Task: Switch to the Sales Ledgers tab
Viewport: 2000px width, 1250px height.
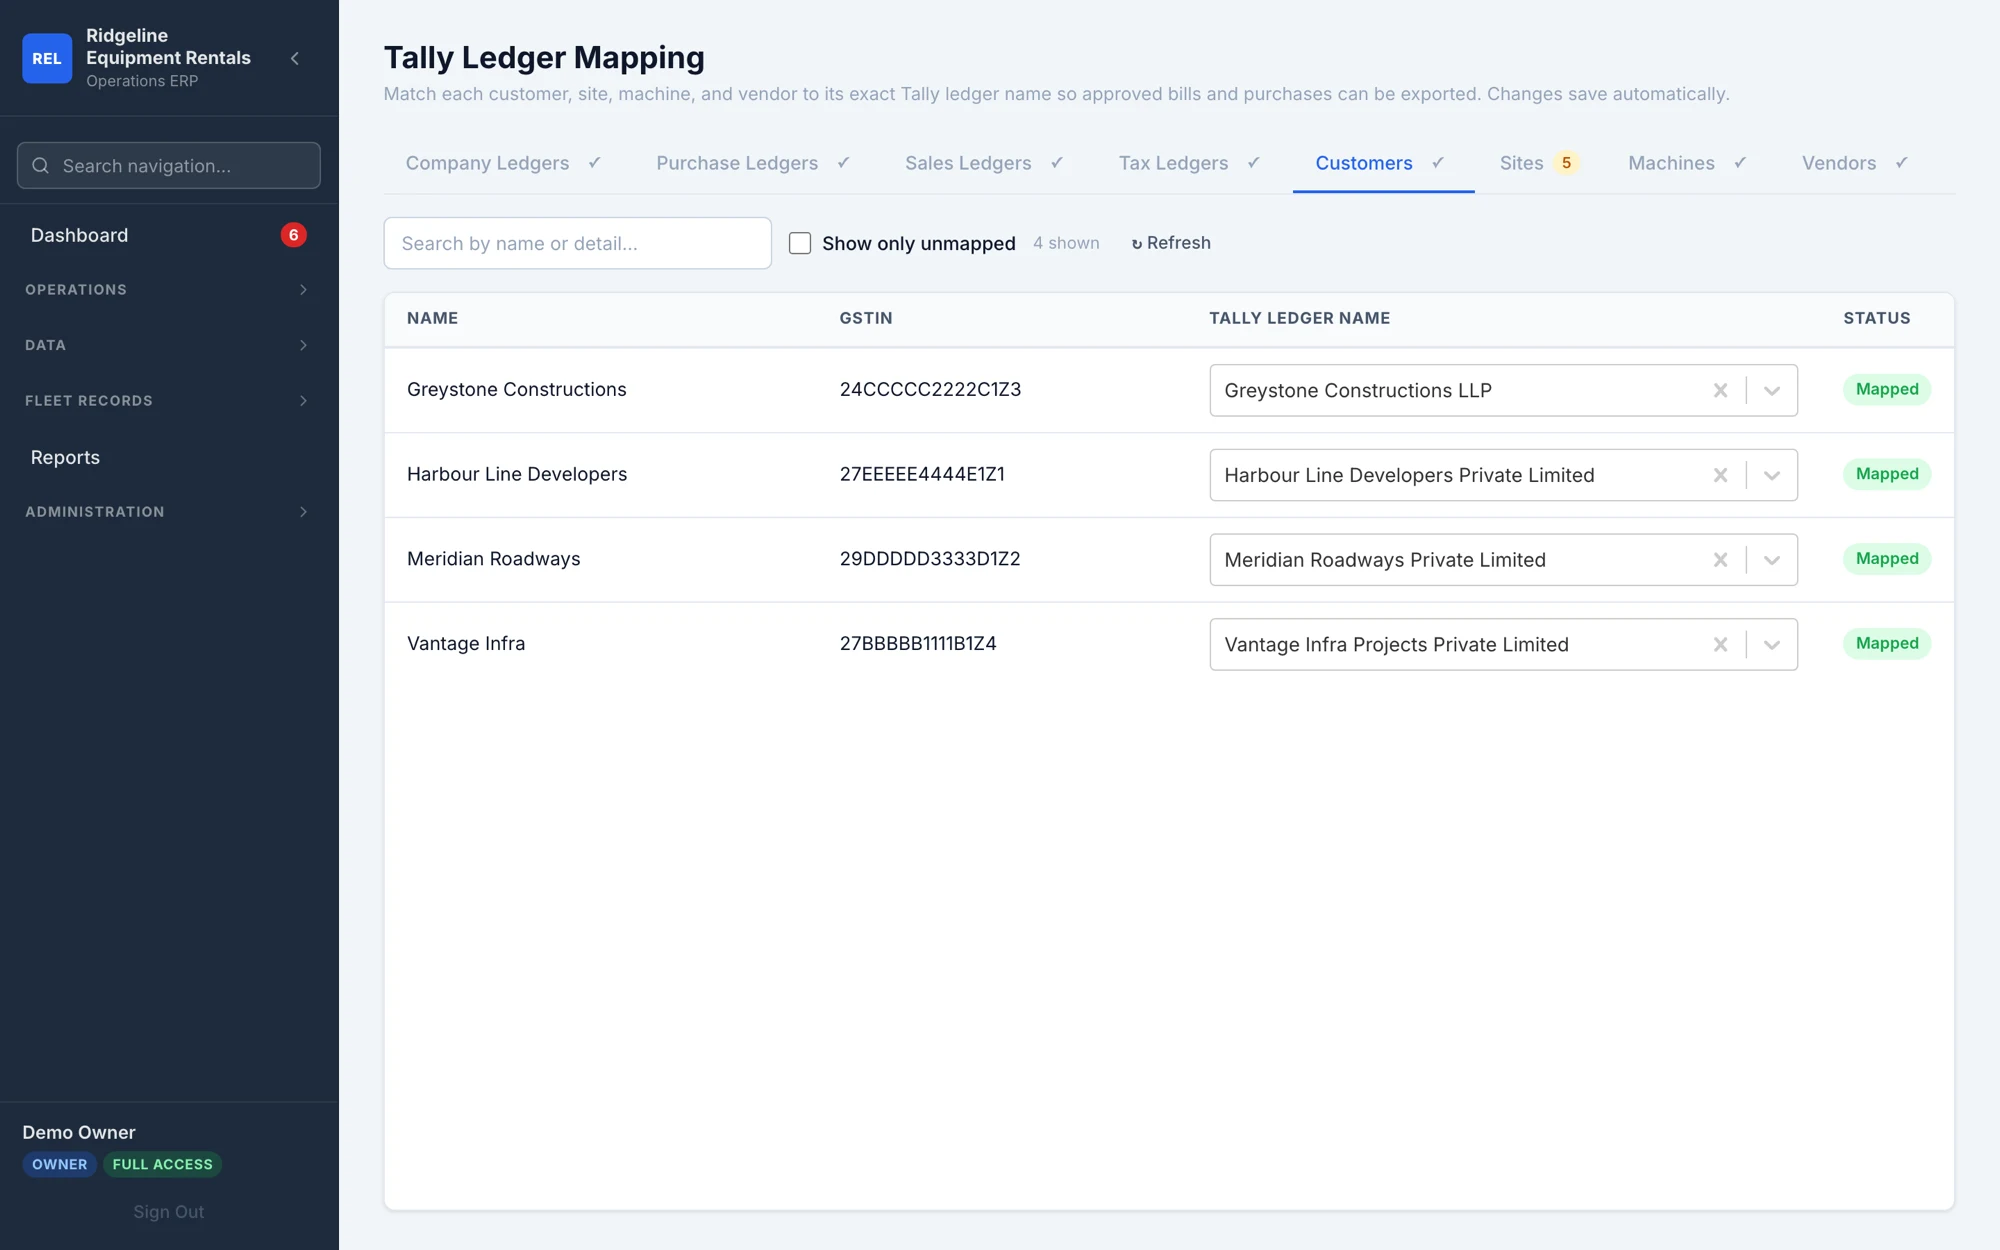Action: (984, 163)
